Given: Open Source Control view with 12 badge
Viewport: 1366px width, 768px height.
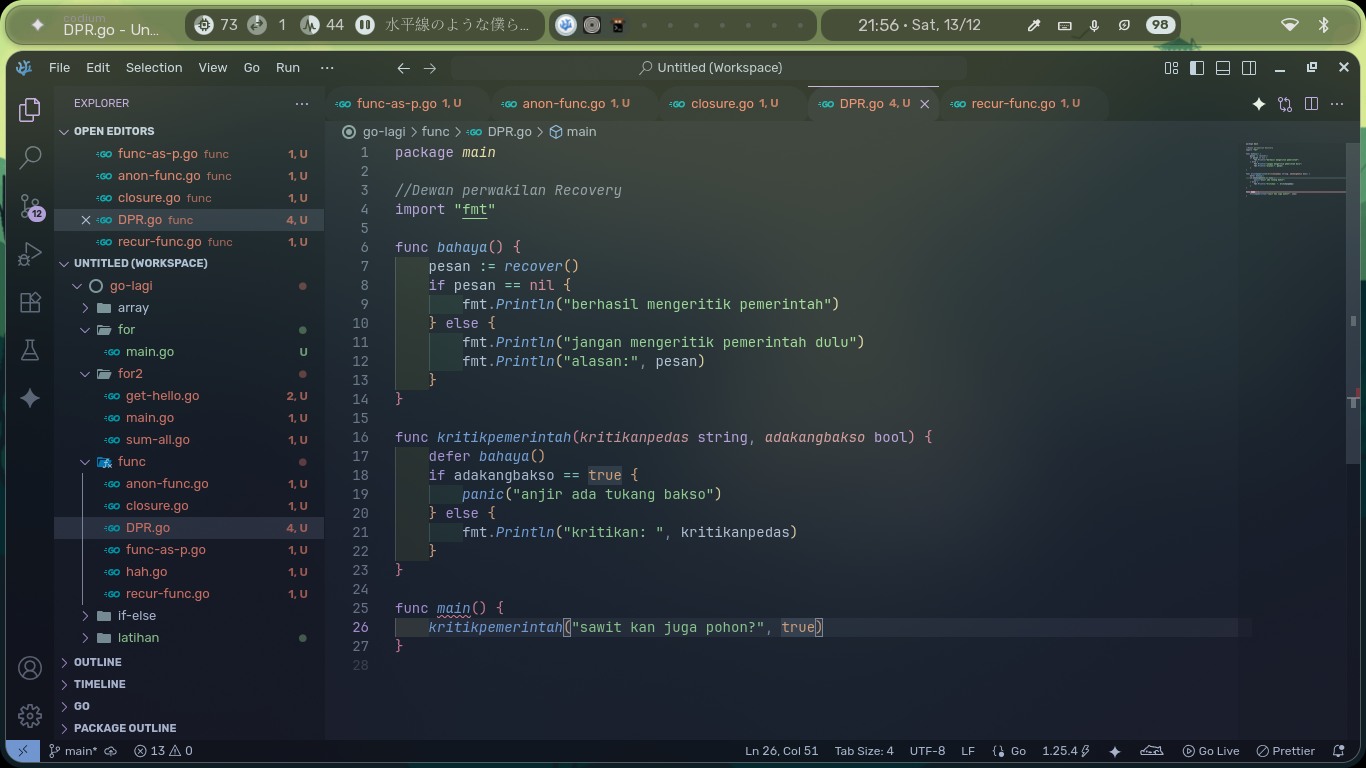Looking at the screenshot, I should 30,206.
